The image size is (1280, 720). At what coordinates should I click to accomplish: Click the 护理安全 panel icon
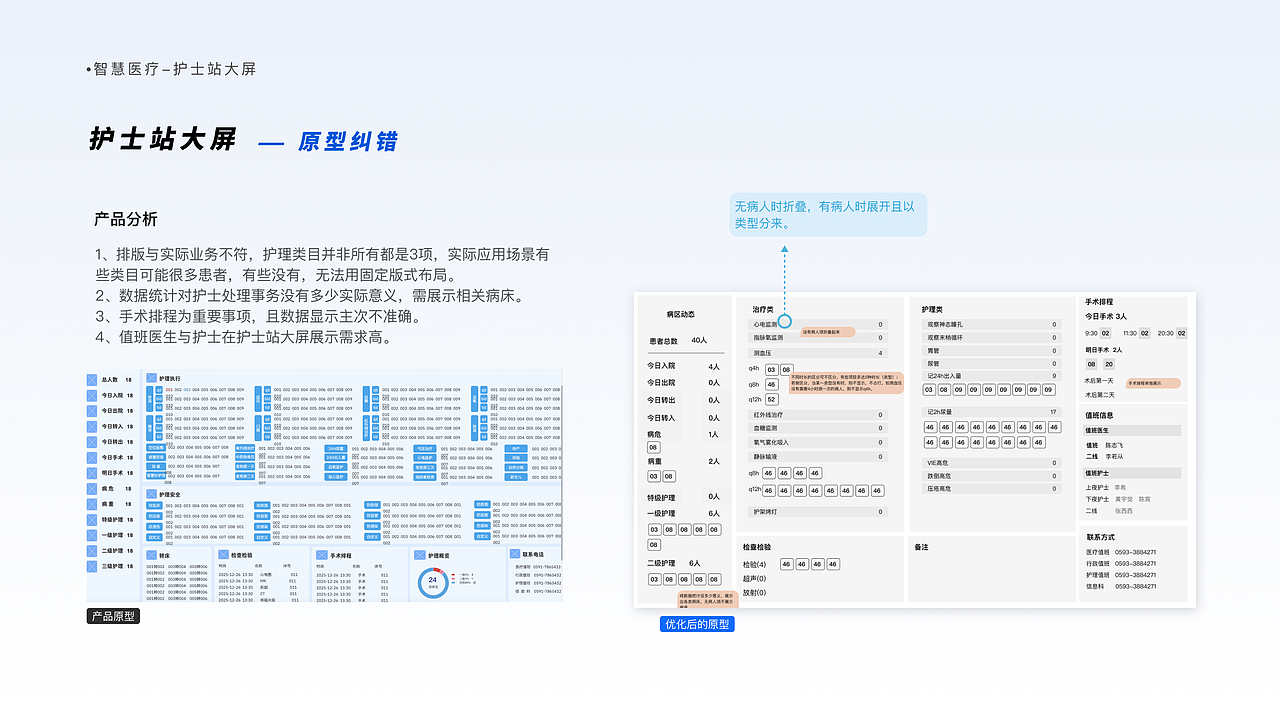(152, 494)
